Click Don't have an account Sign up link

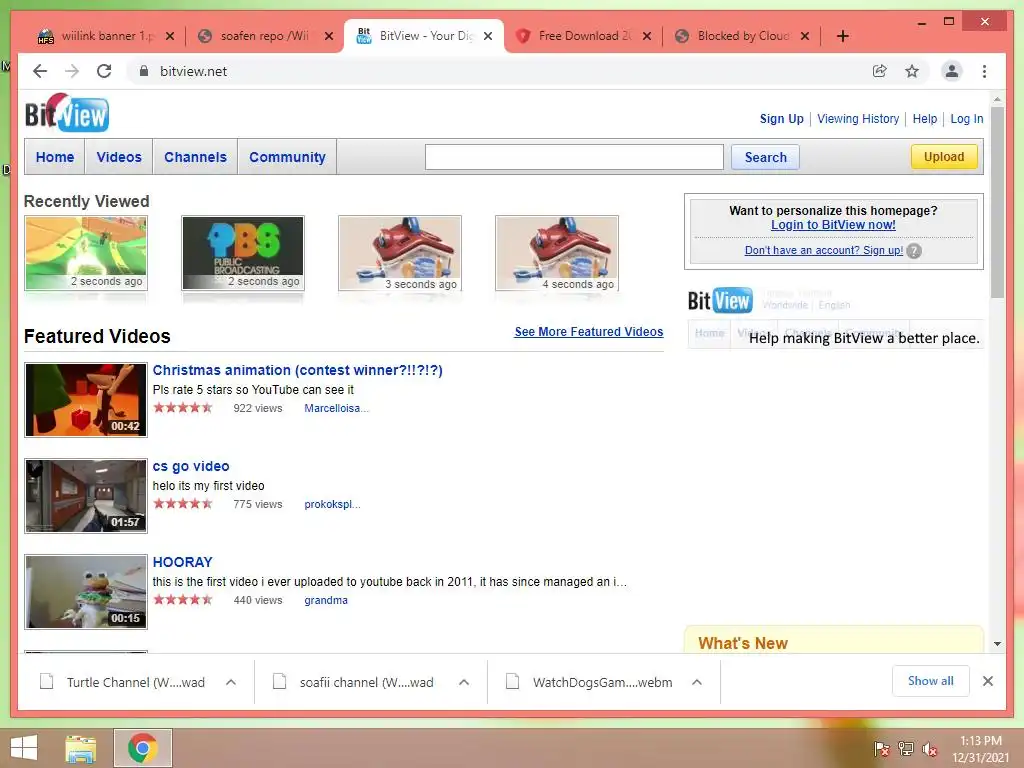coord(824,250)
